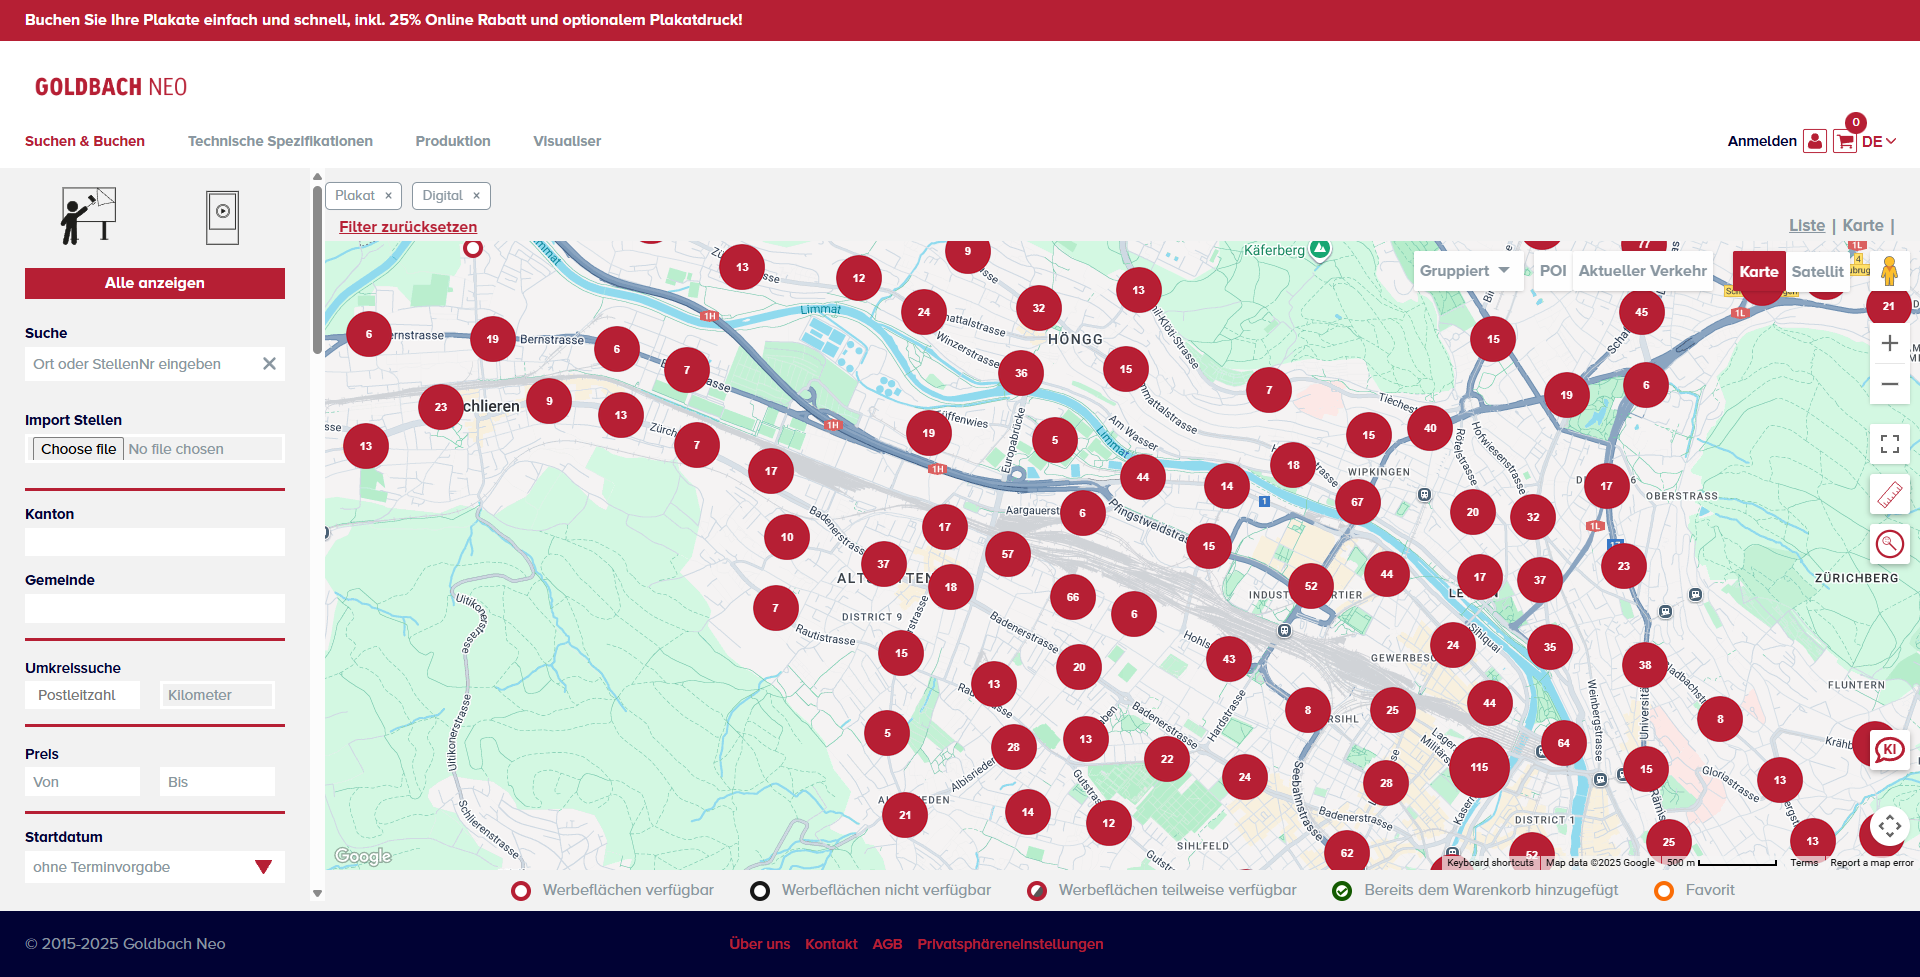Enable Aktueller Verkehr traffic layer

pos(1642,271)
